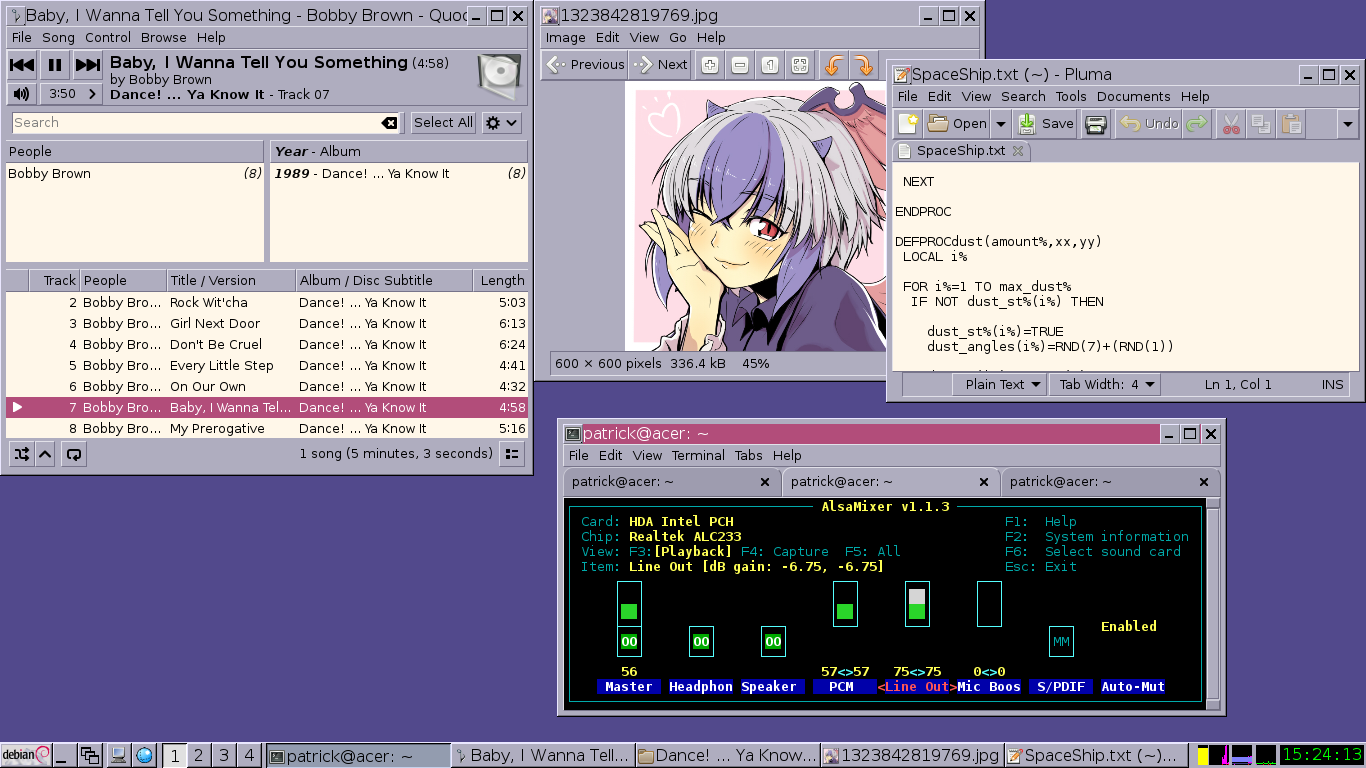Screen dimensions: 1366x768
Task: Open Tabs menu in terminal
Action: [748, 455]
